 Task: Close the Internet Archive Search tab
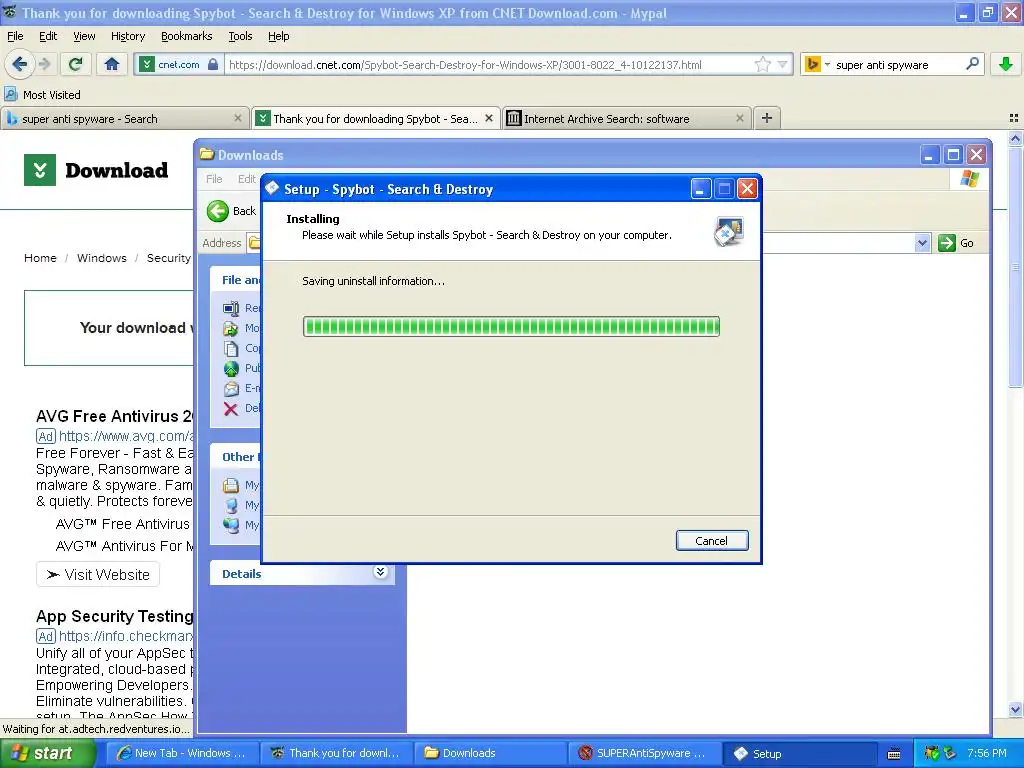739,118
